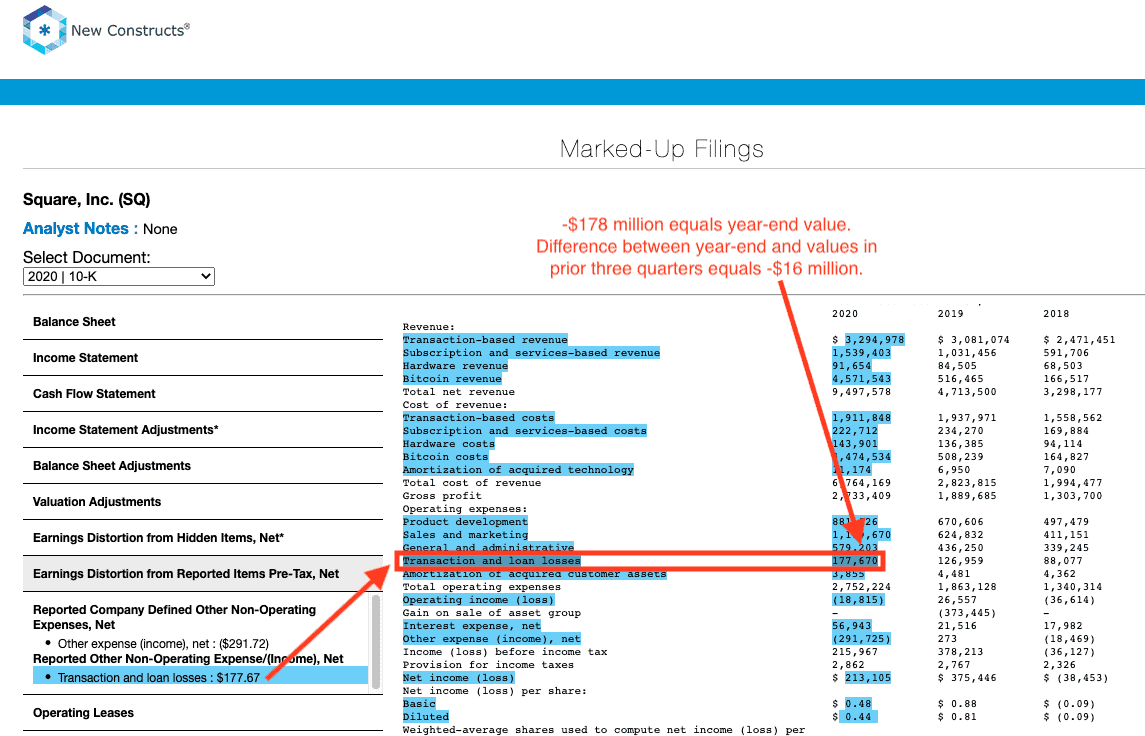Viewport: 1145px width, 736px height.
Task: Click the Marked-Up Filings page heading
Action: [x=662, y=149]
